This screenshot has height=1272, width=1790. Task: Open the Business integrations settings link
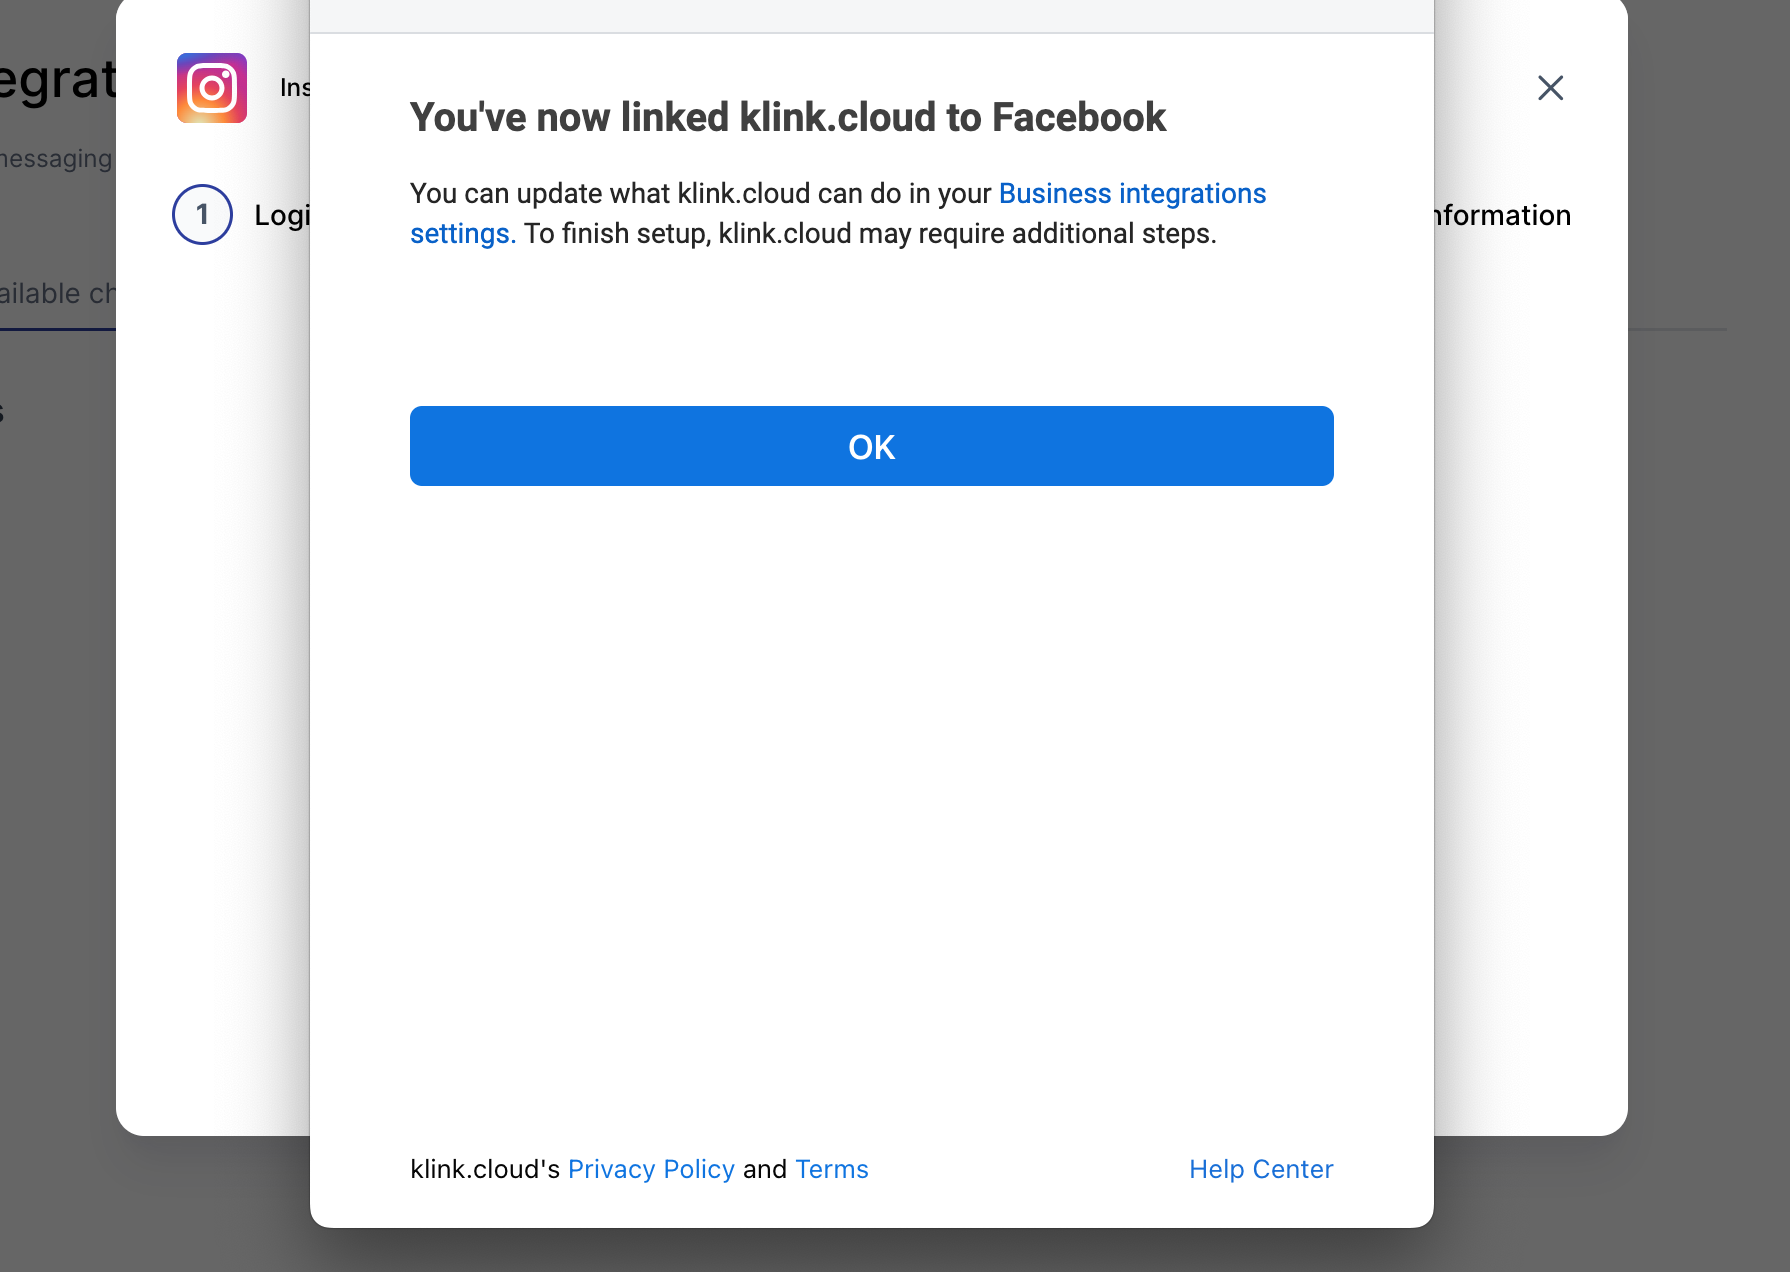pos(1132,194)
